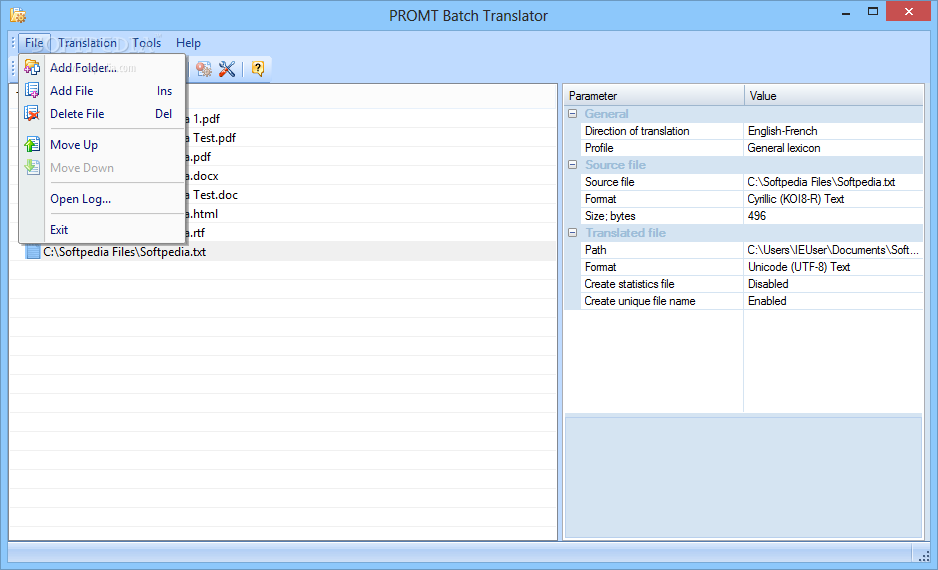Select the C:\Softpedia Files\Softpedia.txt list row
The image size is (938, 570).
pyautogui.click(x=283, y=252)
